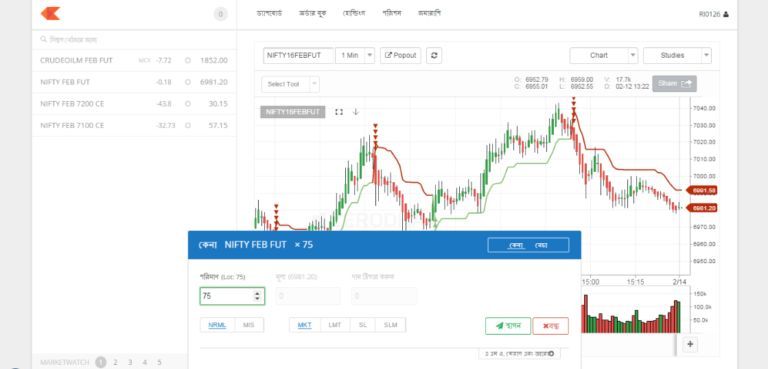The image size is (768, 369).
Task: Expand the 1 Min interval dropdown
Action: pyautogui.click(x=355, y=55)
